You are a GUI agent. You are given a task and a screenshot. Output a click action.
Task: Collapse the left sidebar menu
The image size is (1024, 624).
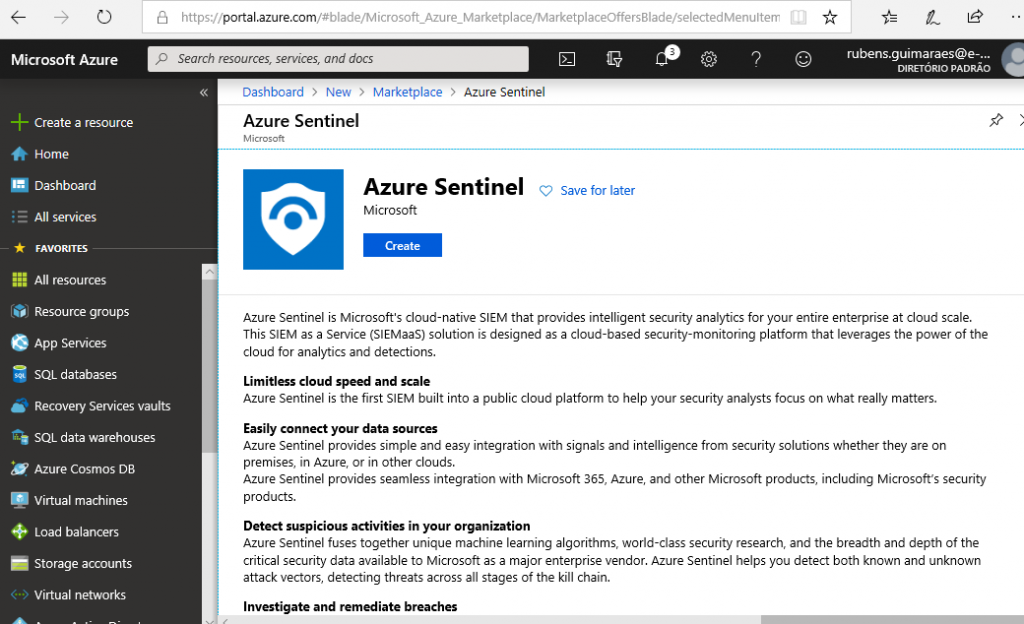(x=204, y=92)
